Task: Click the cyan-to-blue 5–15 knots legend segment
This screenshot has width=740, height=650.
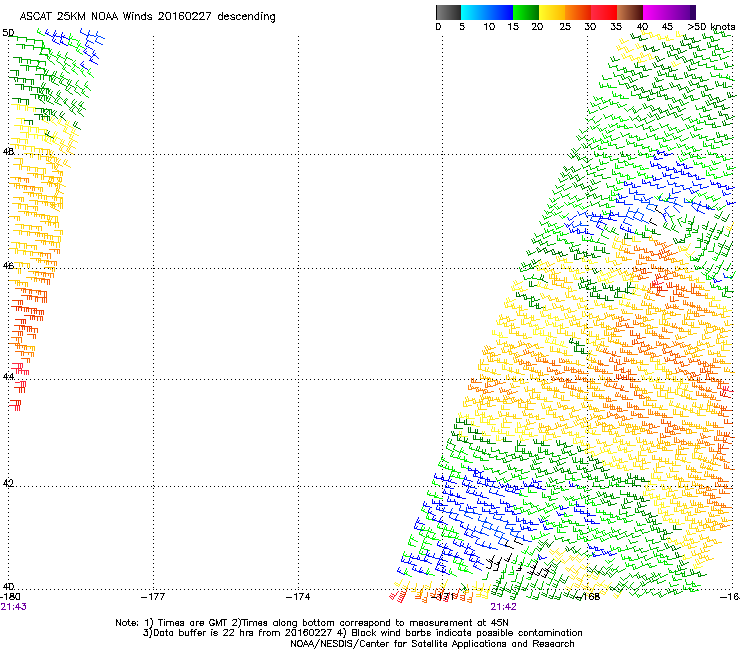Action: [487, 12]
